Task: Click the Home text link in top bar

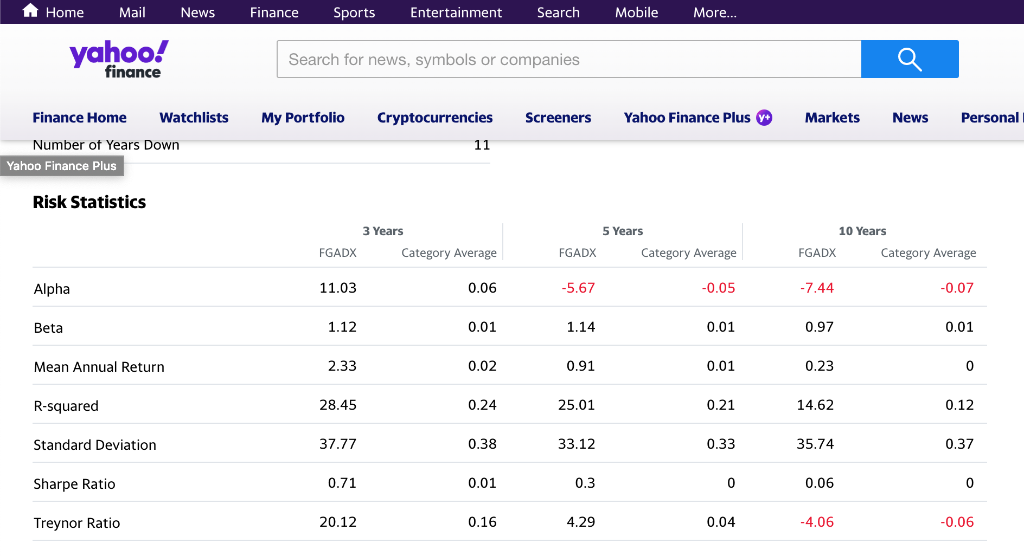Action: point(65,12)
